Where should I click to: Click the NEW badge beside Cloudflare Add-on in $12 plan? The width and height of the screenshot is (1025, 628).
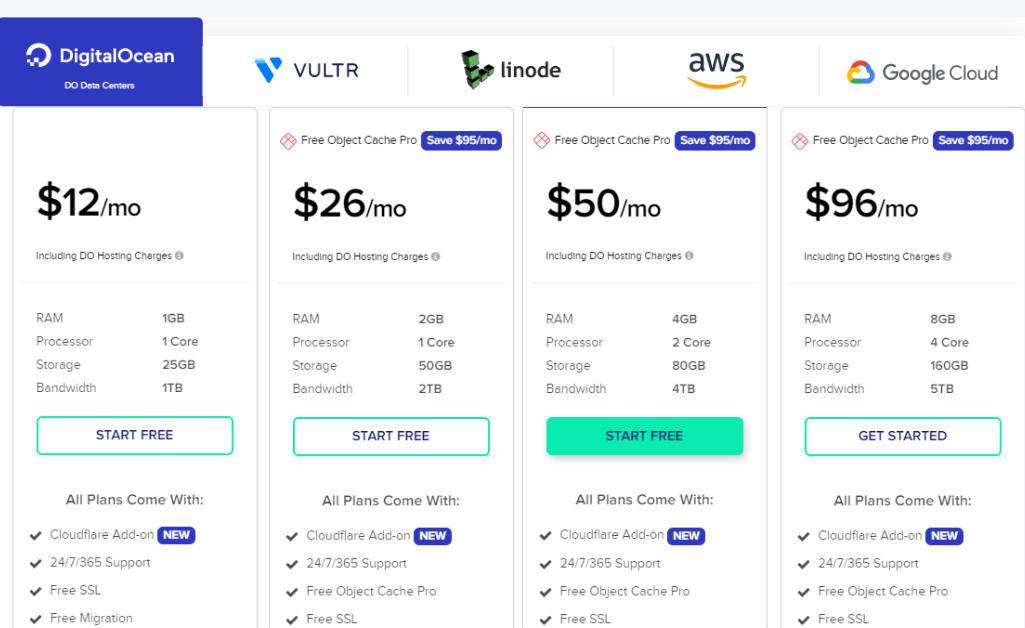click(176, 535)
